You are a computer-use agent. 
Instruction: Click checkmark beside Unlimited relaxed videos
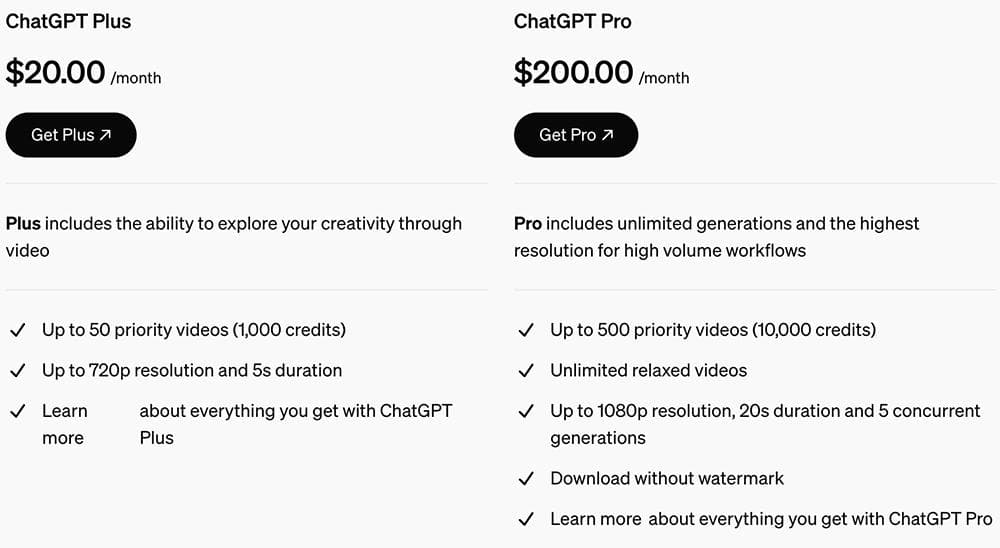(526, 371)
